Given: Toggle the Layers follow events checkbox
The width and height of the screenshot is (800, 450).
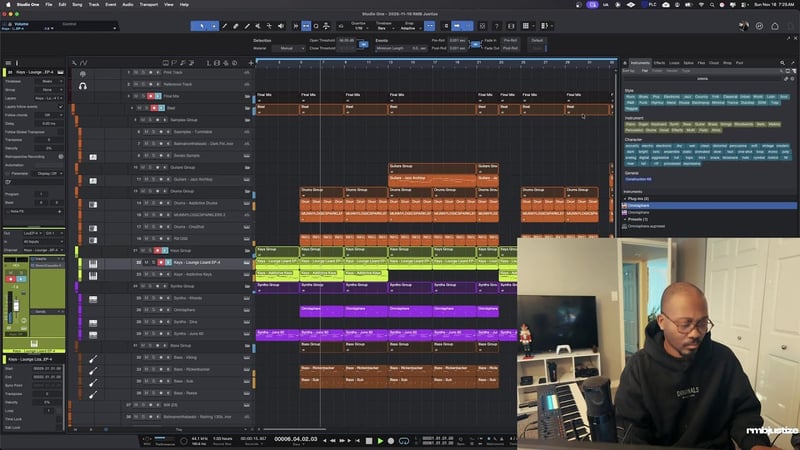Looking at the screenshot, I should click(63, 106).
